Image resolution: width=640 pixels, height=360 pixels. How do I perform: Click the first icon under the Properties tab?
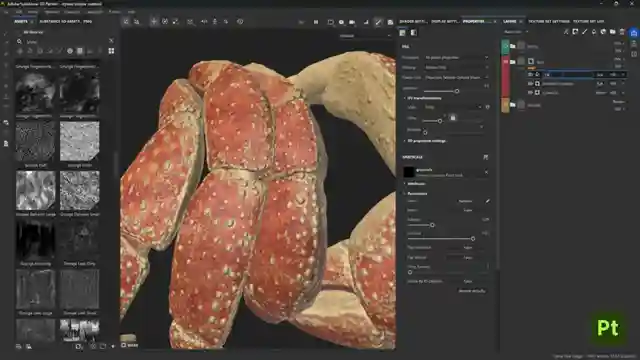(x=402, y=33)
